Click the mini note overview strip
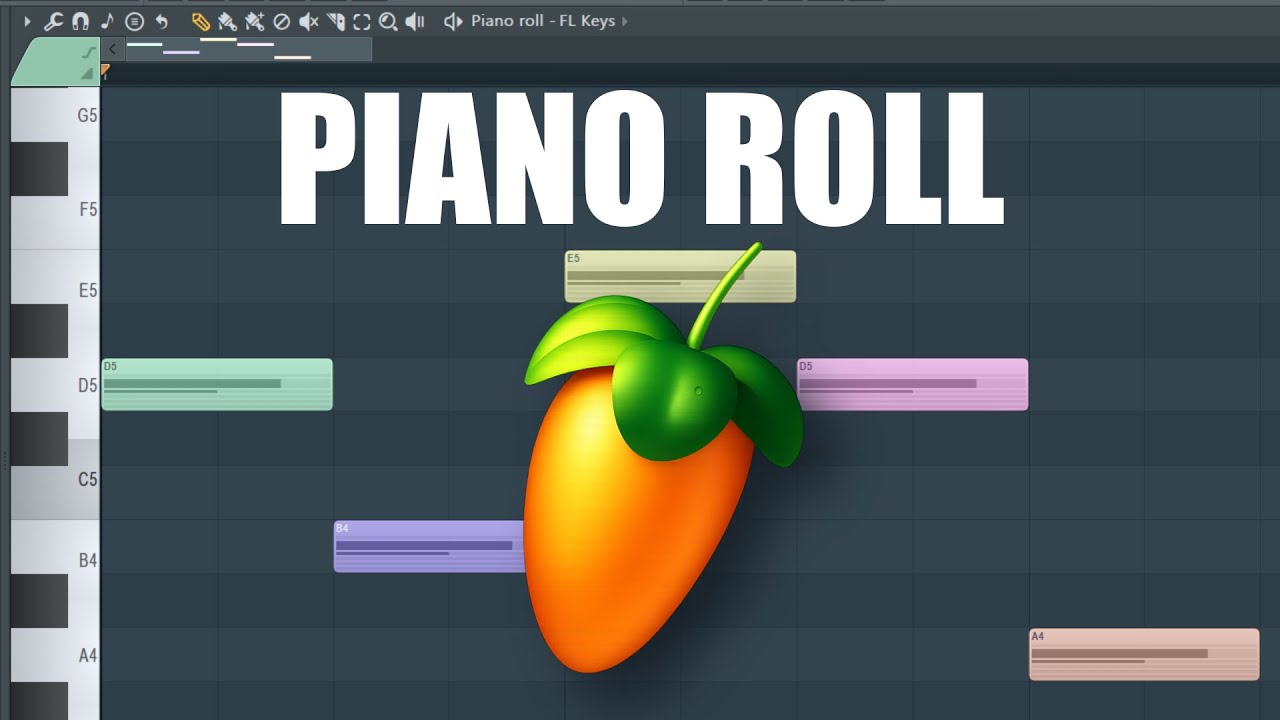Screen dimensions: 1280x720 click(249, 49)
